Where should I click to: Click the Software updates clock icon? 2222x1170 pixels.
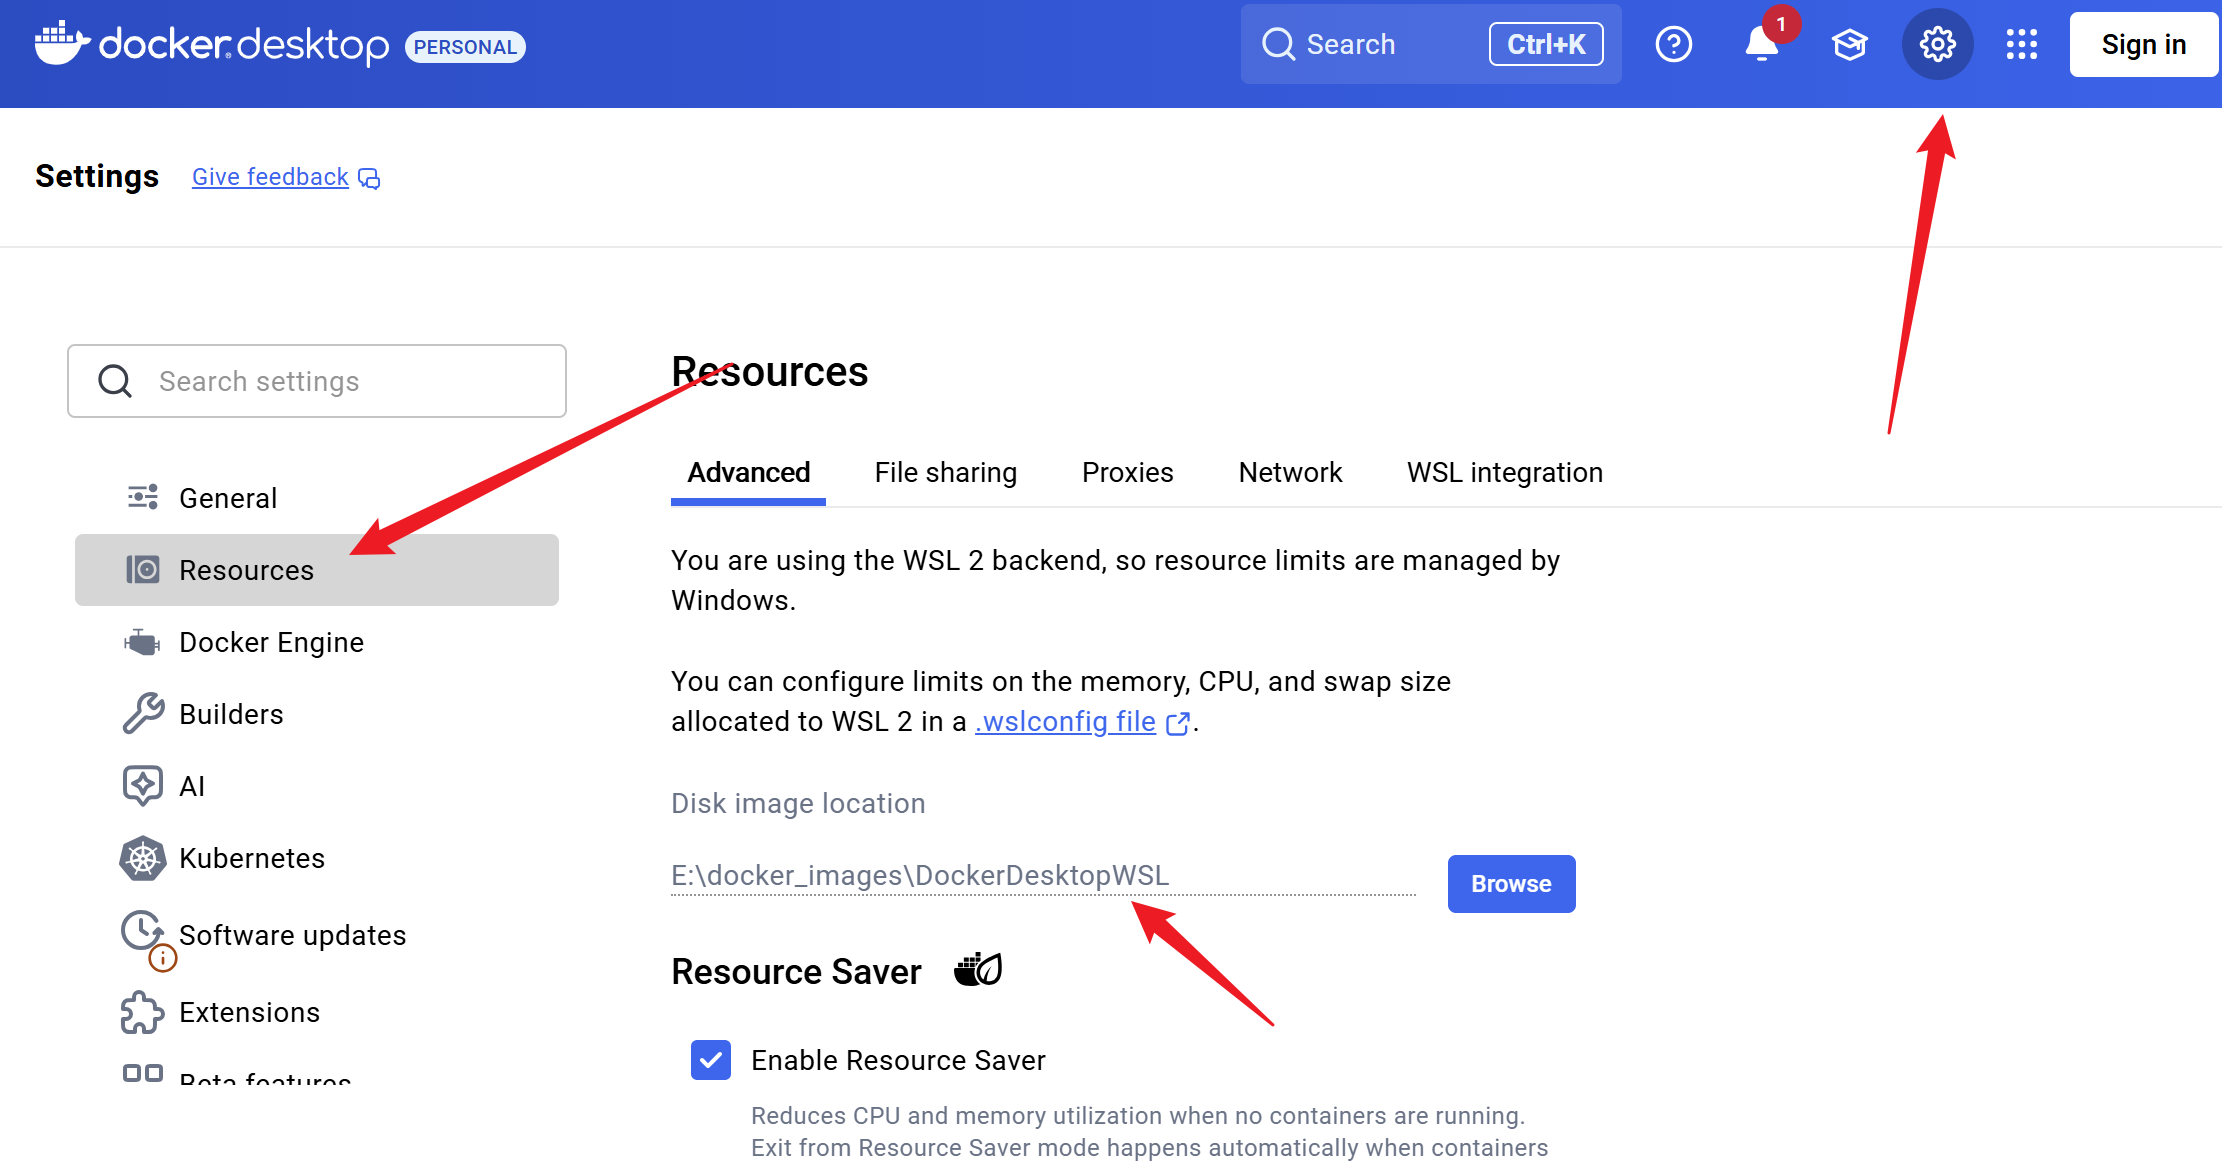tap(142, 930)
